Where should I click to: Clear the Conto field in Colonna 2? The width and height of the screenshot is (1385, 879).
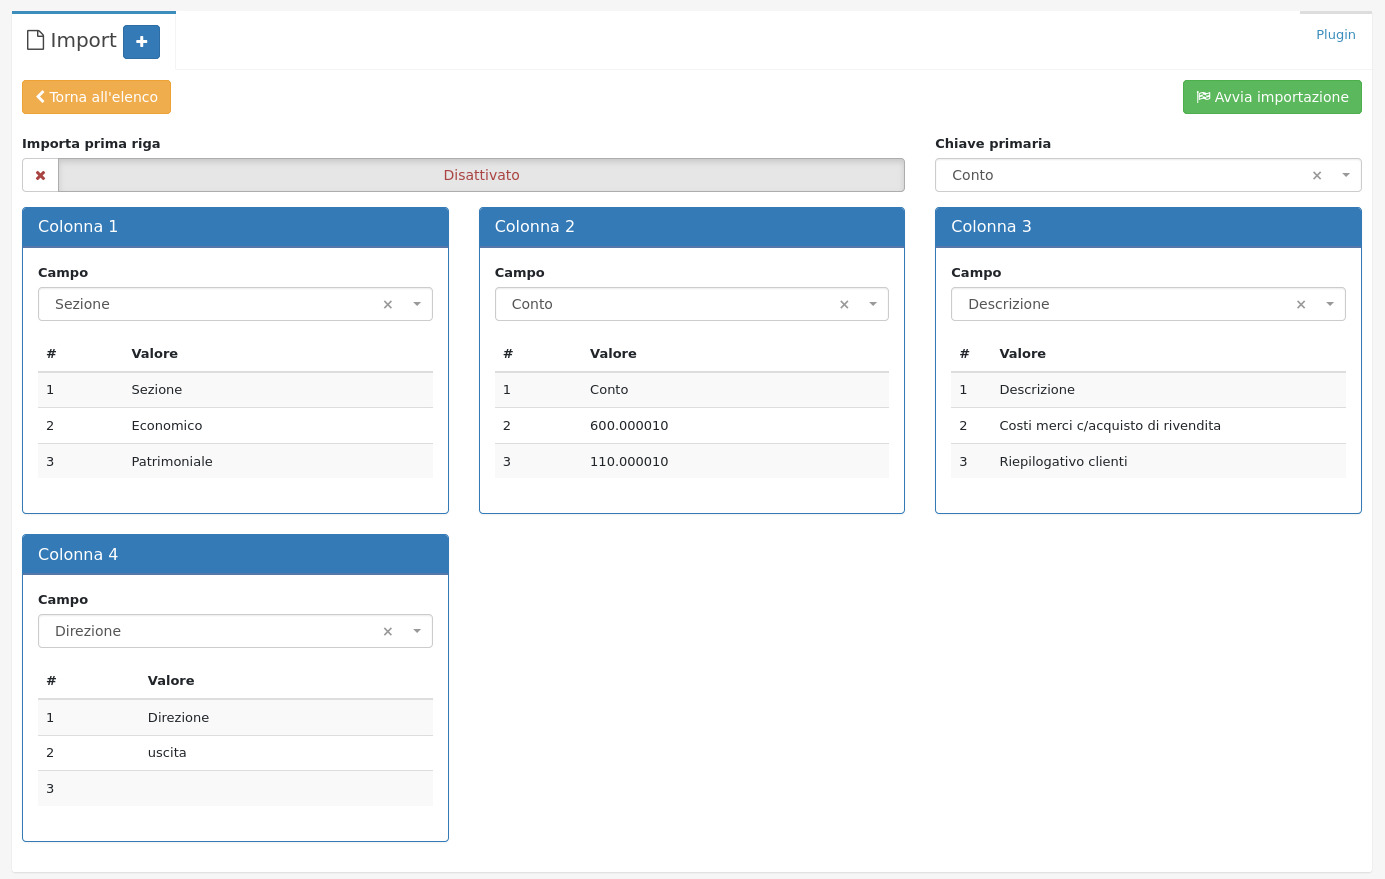coord(844,304)
